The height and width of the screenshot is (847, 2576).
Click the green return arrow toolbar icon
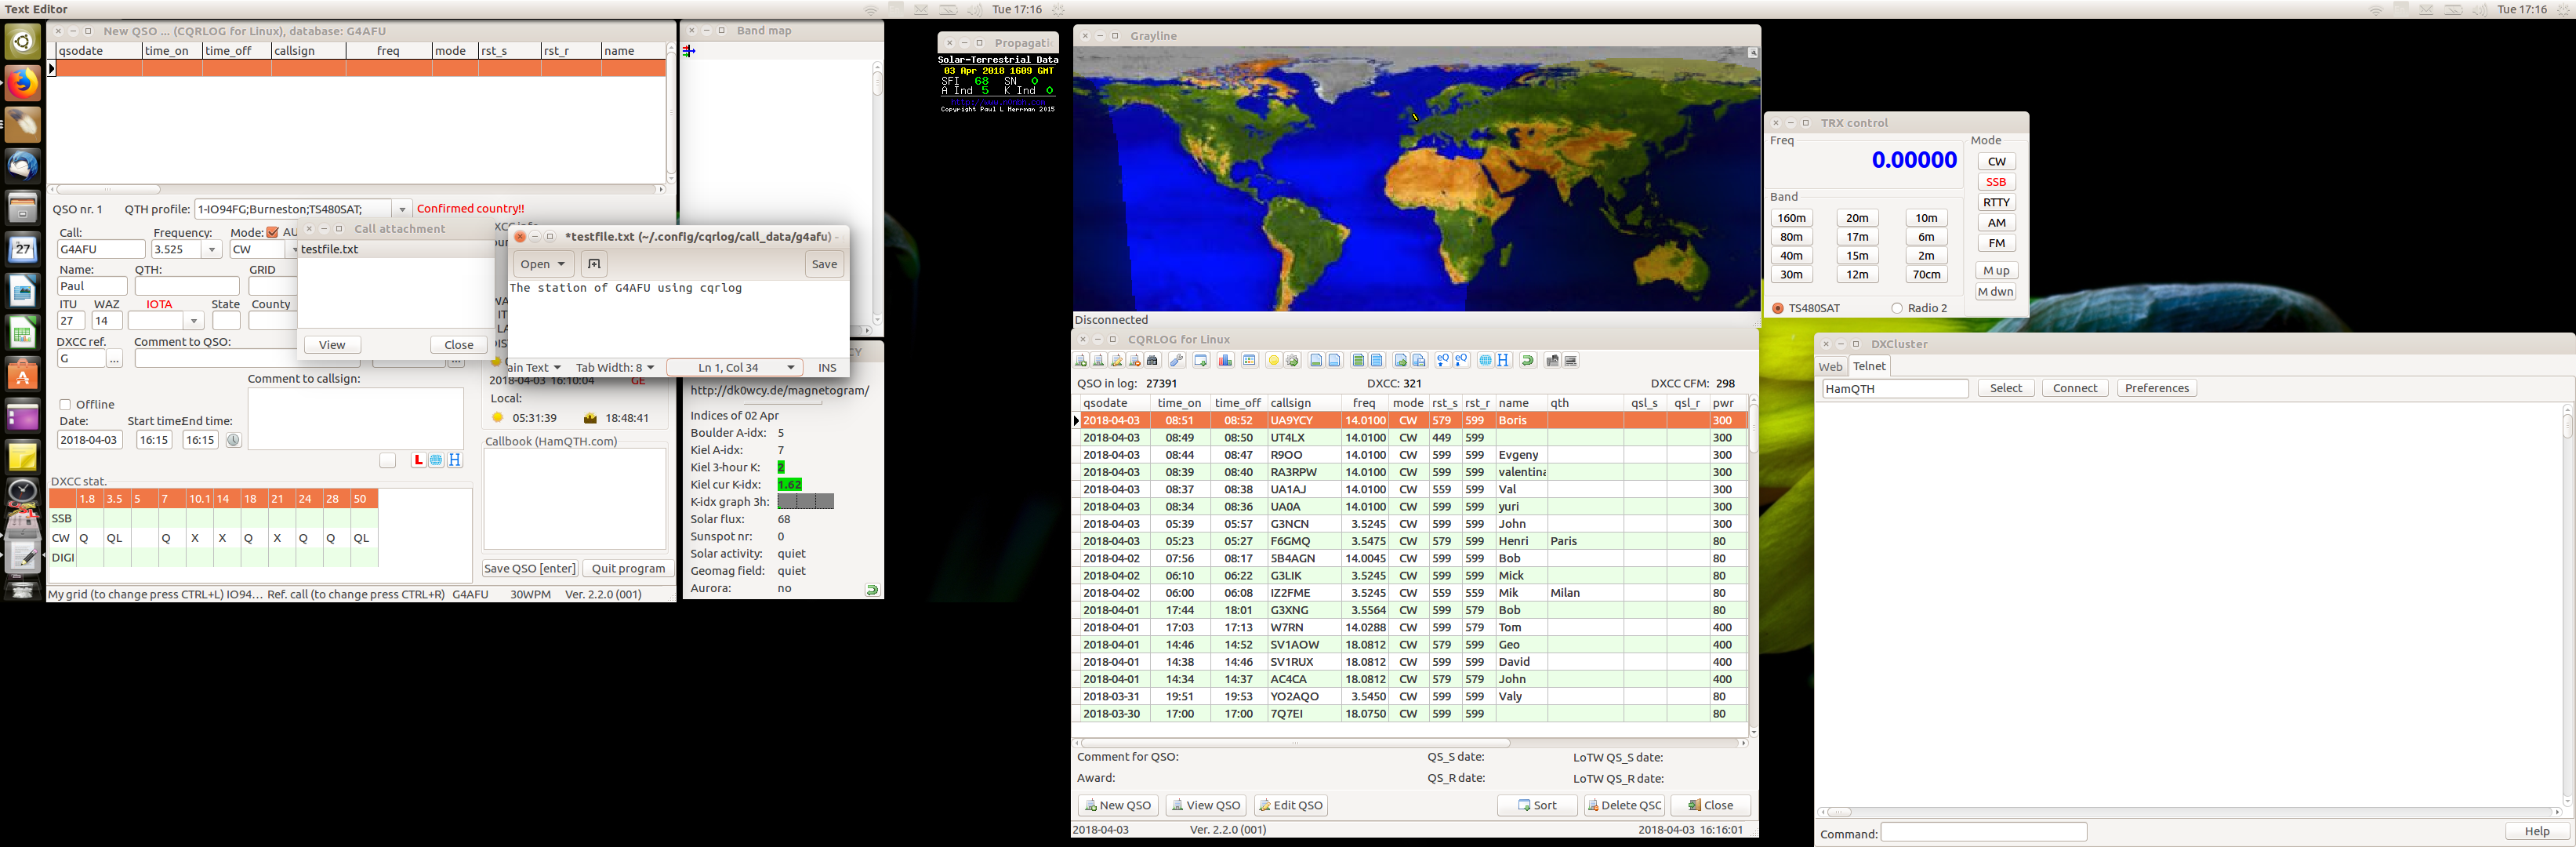(x=1528, y=360)
